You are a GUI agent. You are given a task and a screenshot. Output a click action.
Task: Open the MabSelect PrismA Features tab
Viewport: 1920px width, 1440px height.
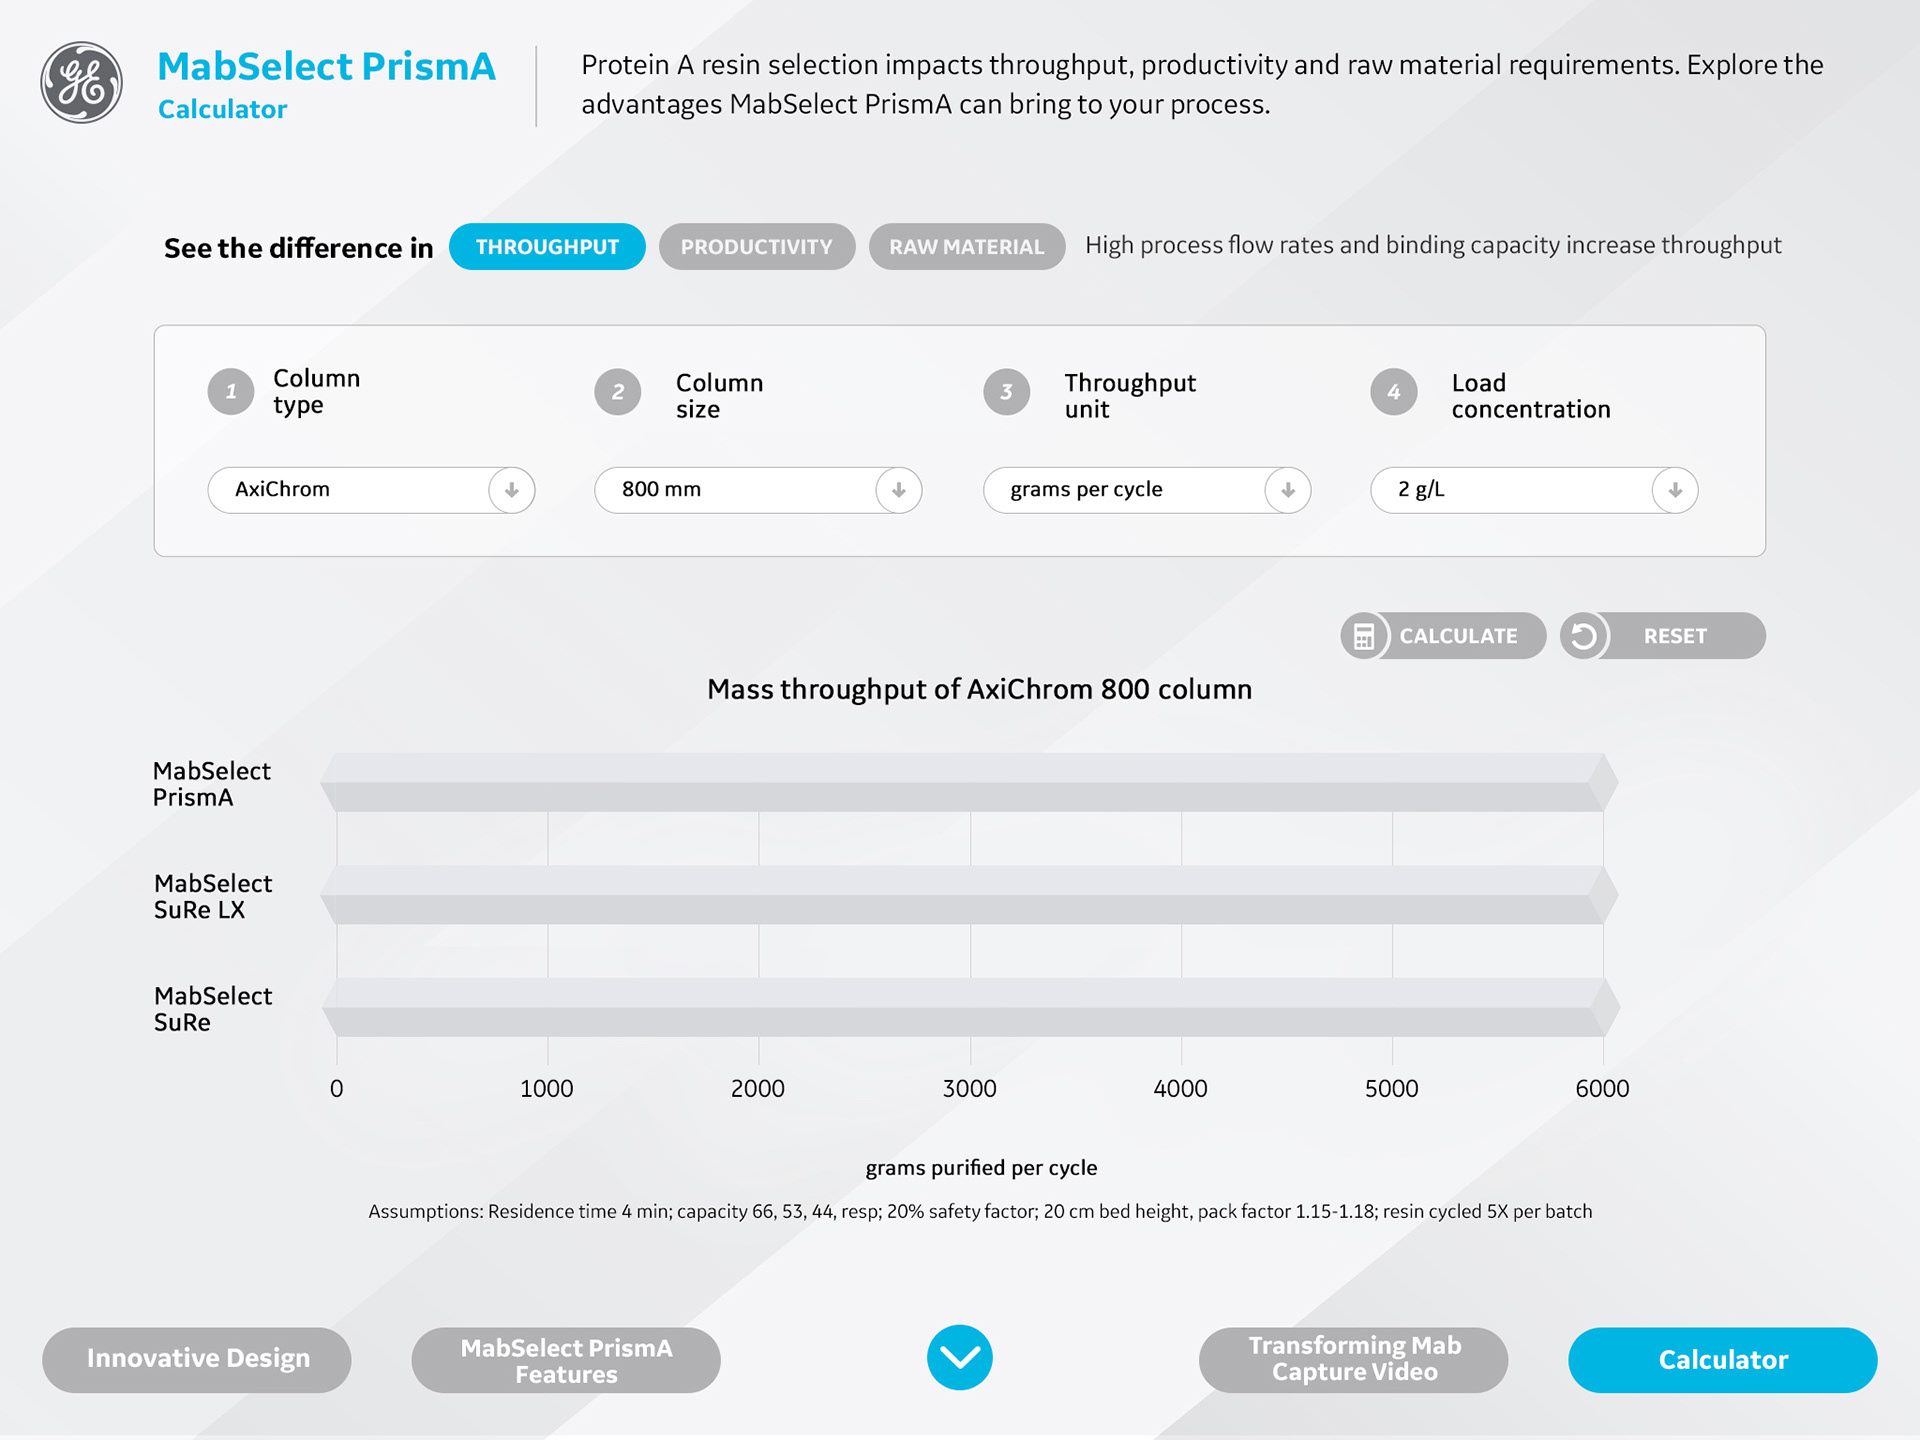click(x=566, y=1360)
